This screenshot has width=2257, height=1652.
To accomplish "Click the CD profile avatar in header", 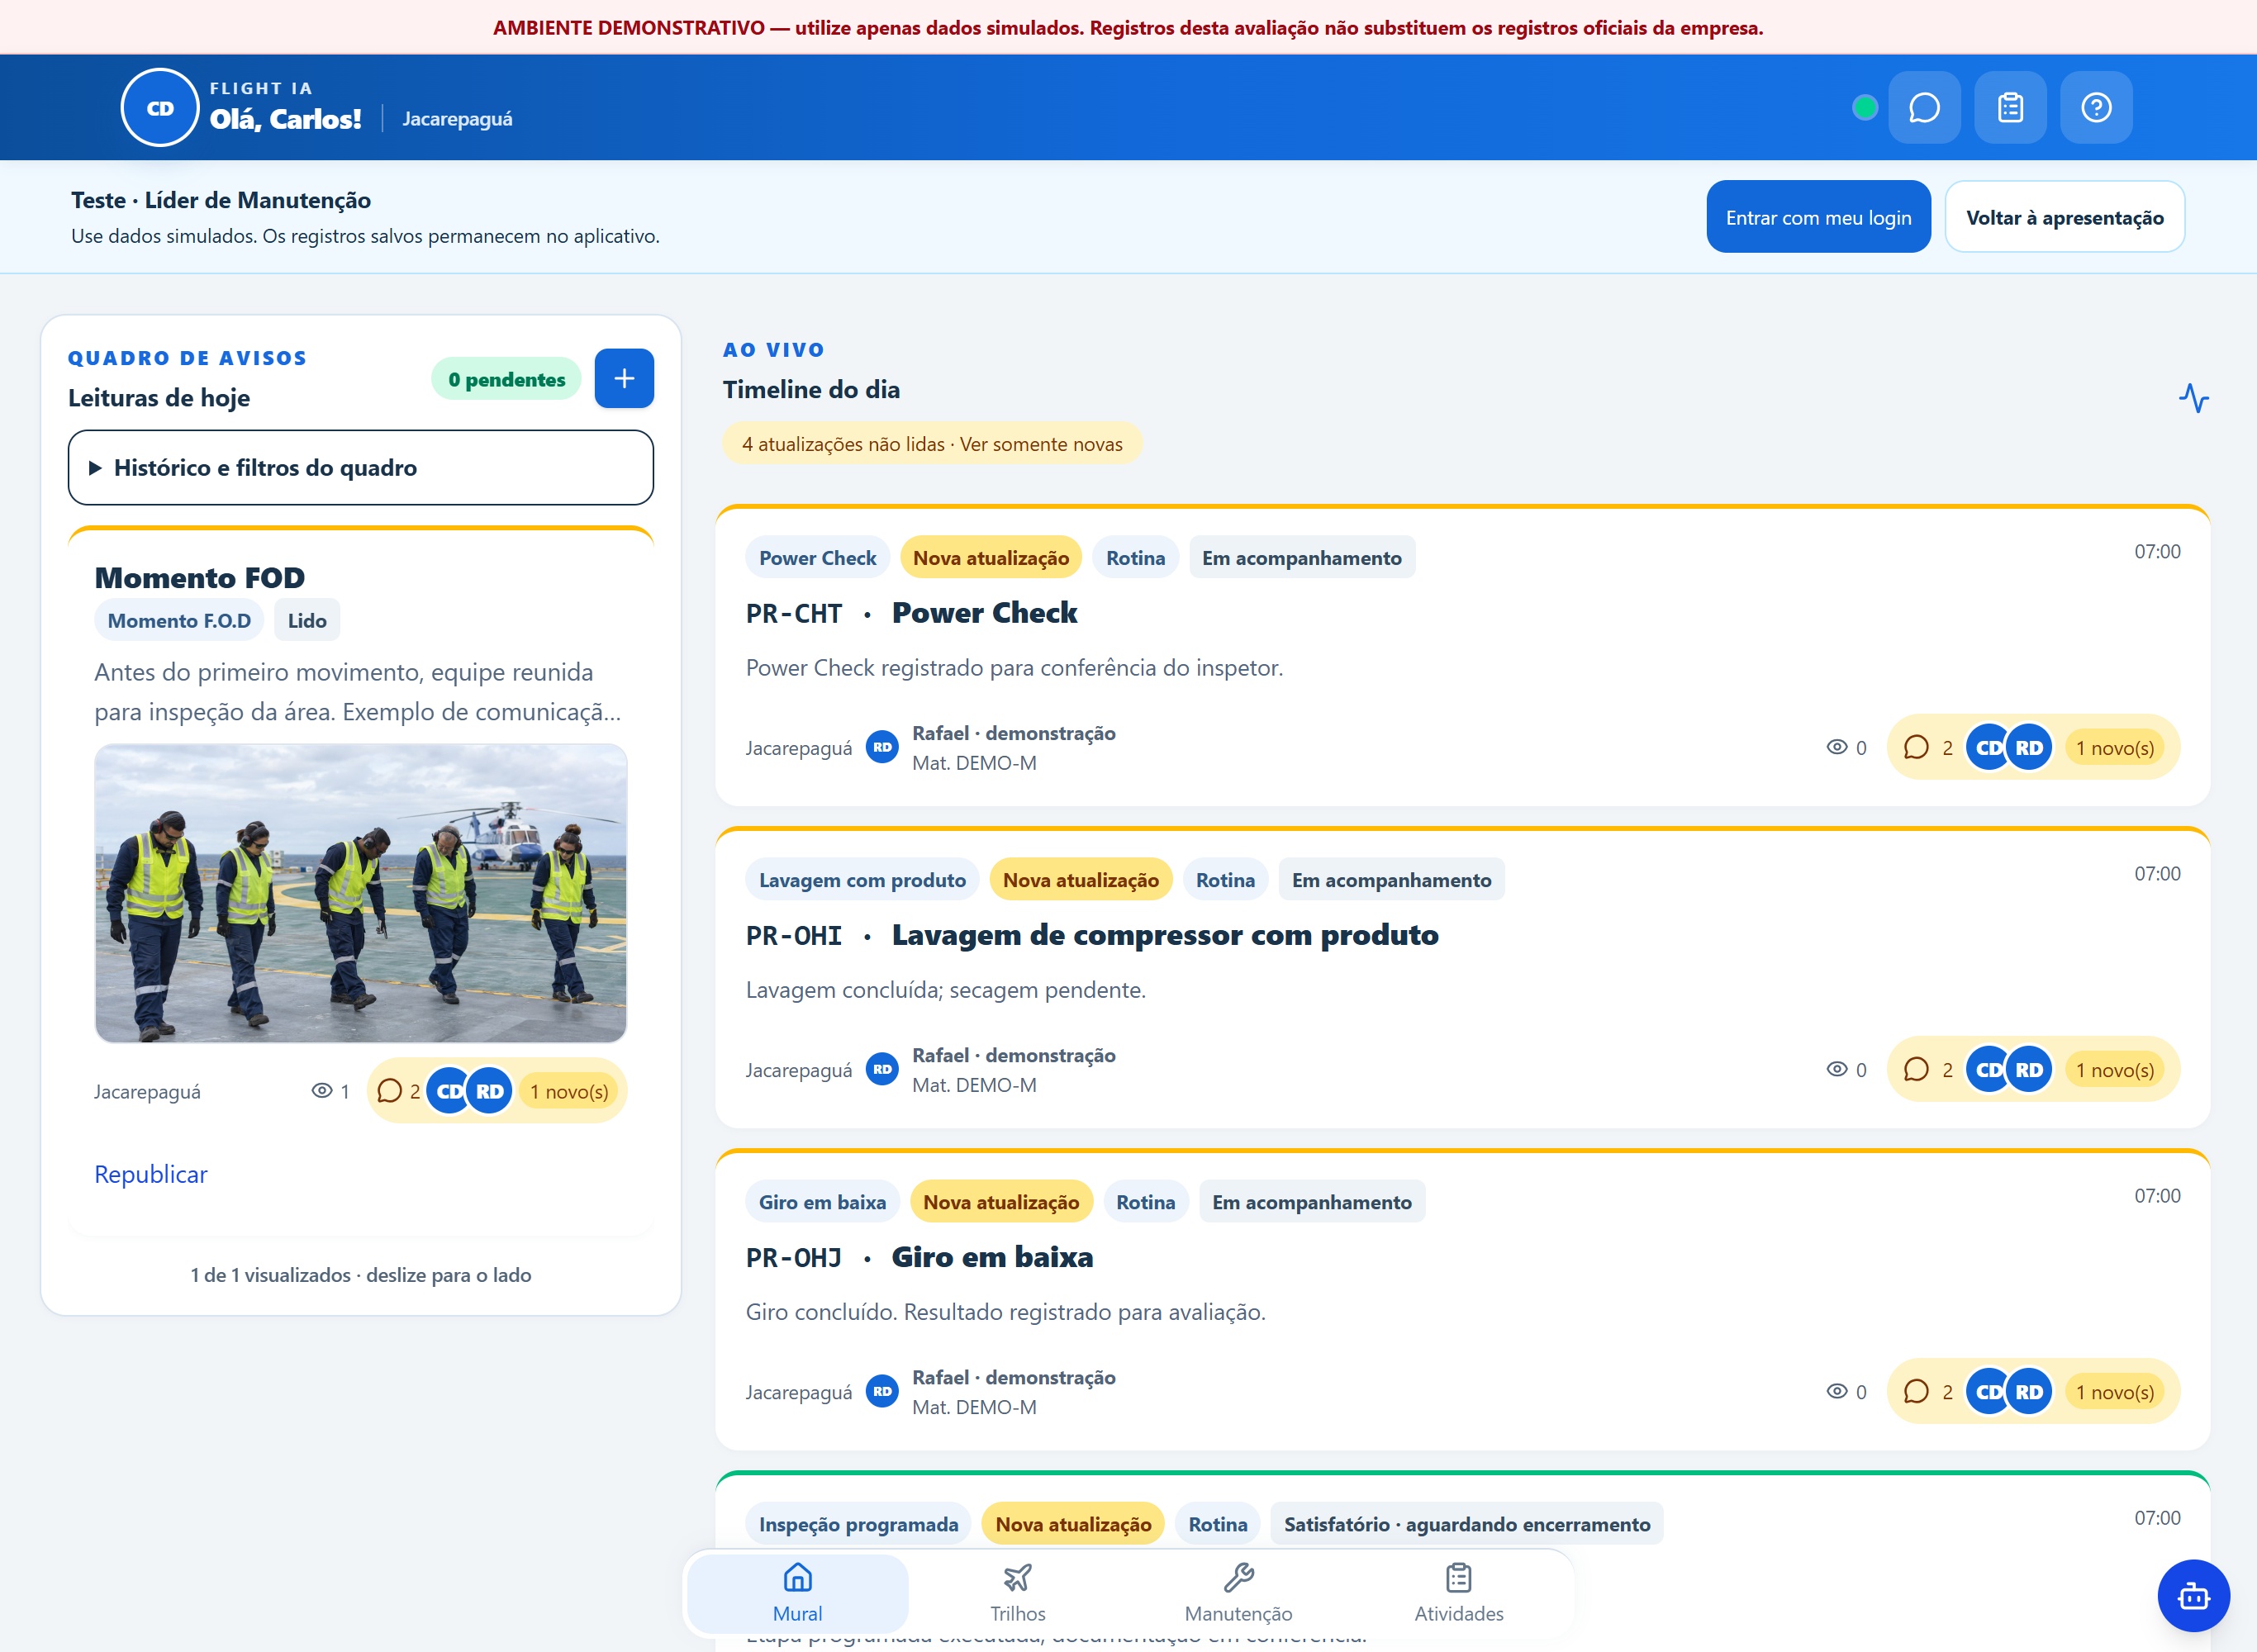I will pyautogui.click(x=160, y=108).
